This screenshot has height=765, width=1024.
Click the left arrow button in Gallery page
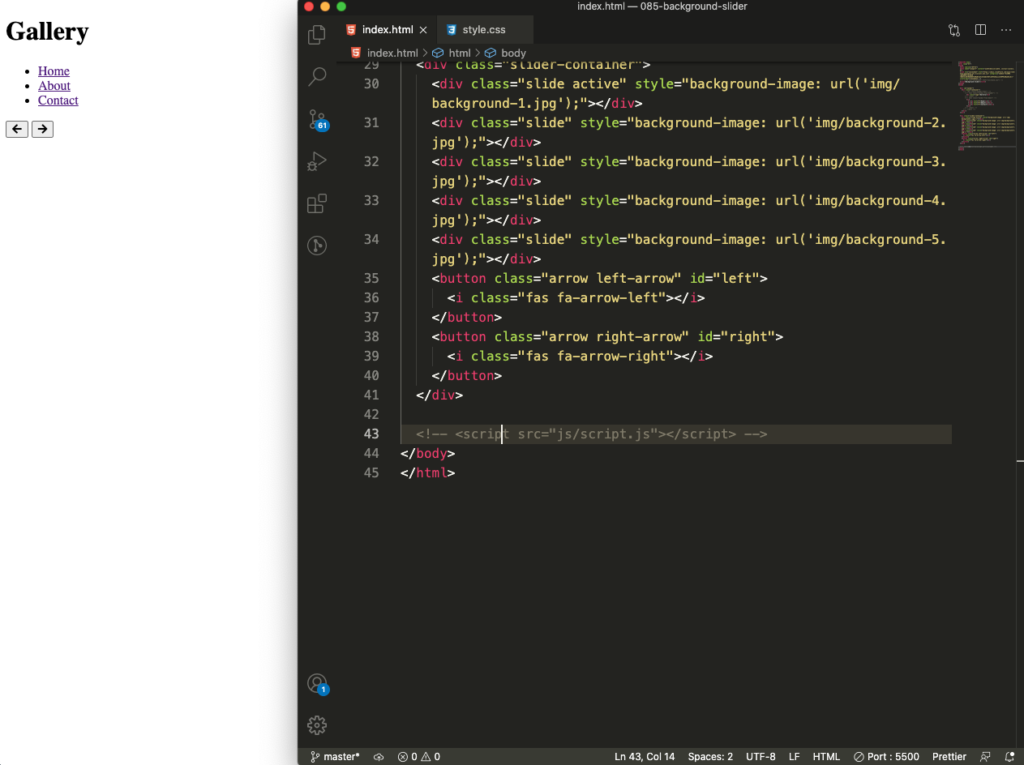pos(17,129)
